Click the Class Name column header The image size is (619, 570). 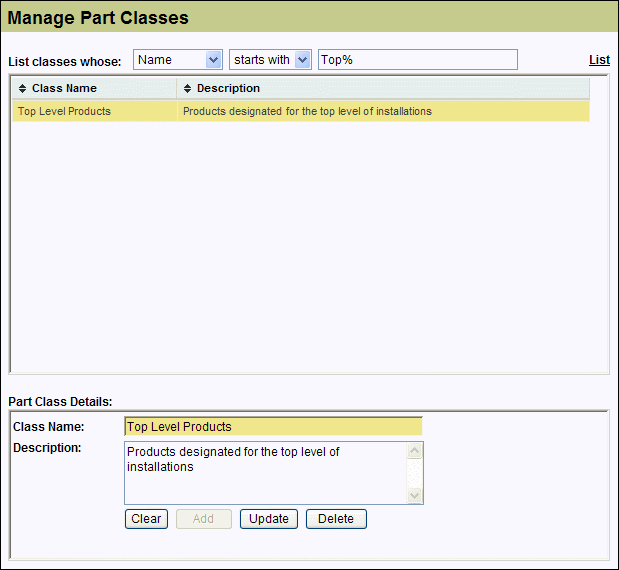click(94, 88)
